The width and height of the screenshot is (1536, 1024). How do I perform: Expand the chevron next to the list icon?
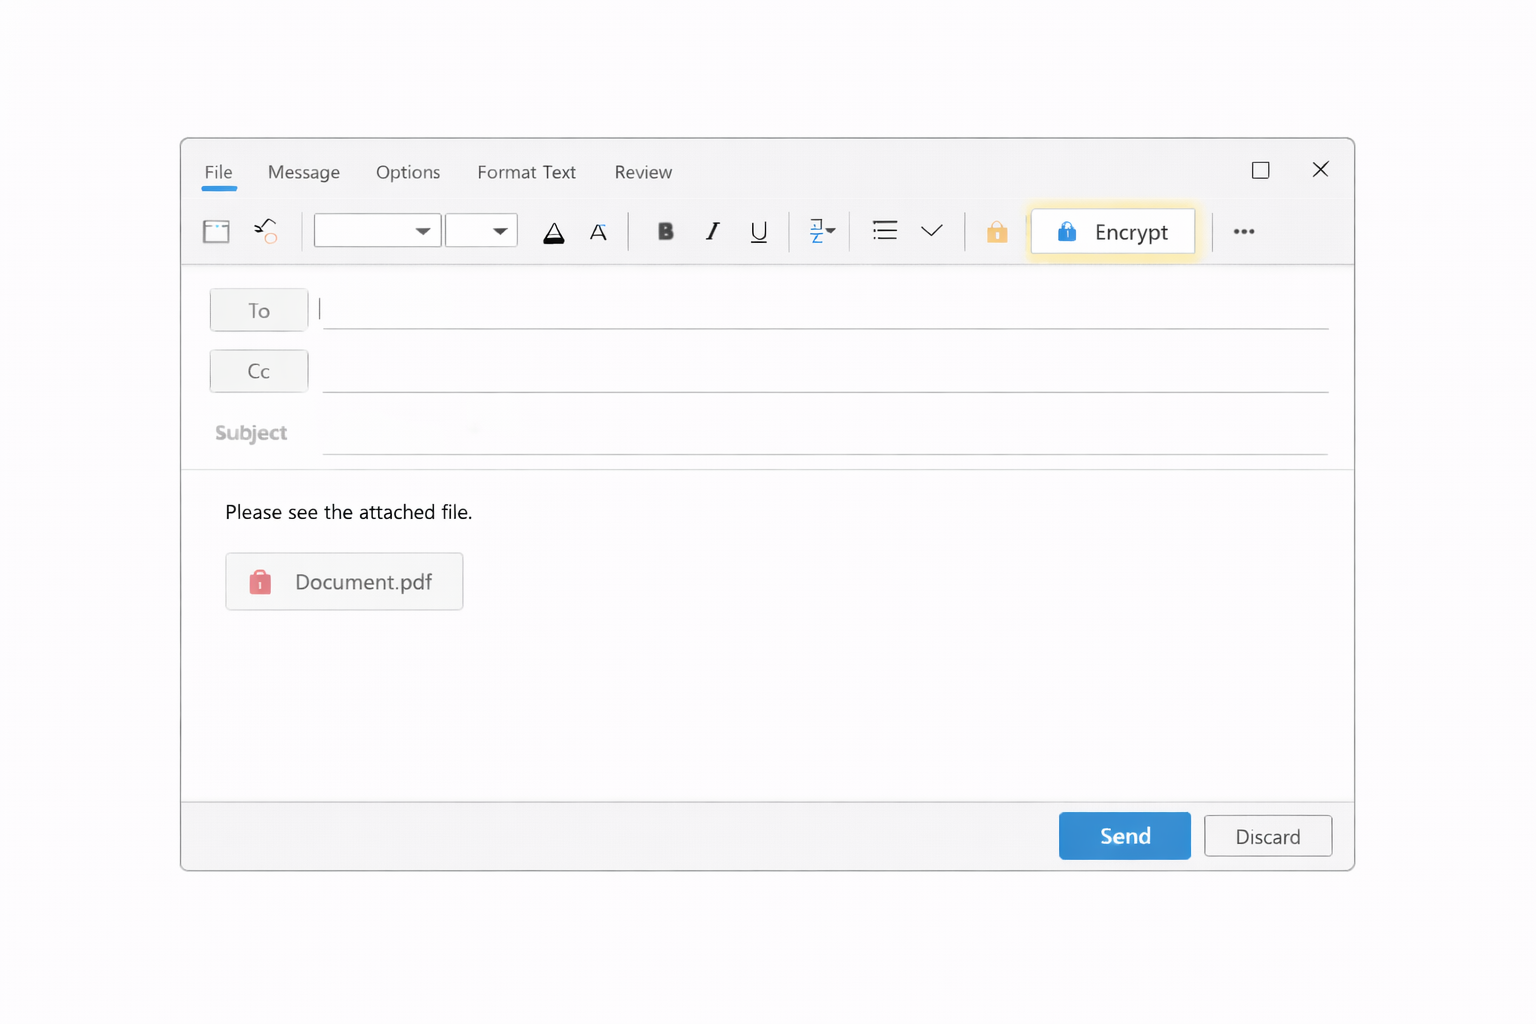coord(931,231)
